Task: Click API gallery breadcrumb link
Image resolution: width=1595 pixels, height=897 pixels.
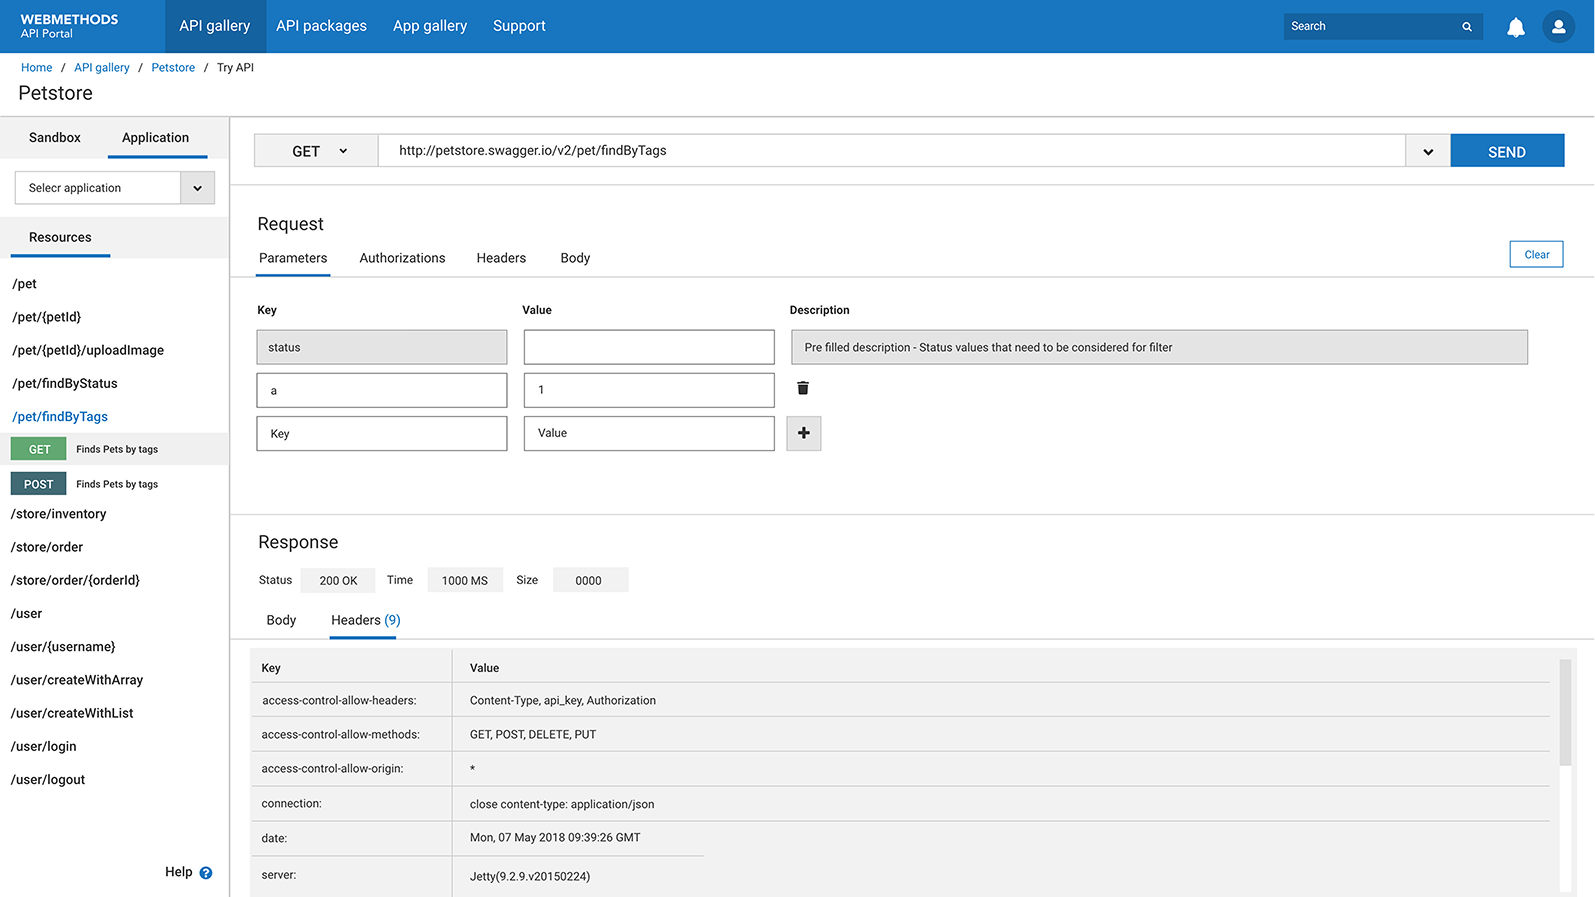Action: pos(102,68)
